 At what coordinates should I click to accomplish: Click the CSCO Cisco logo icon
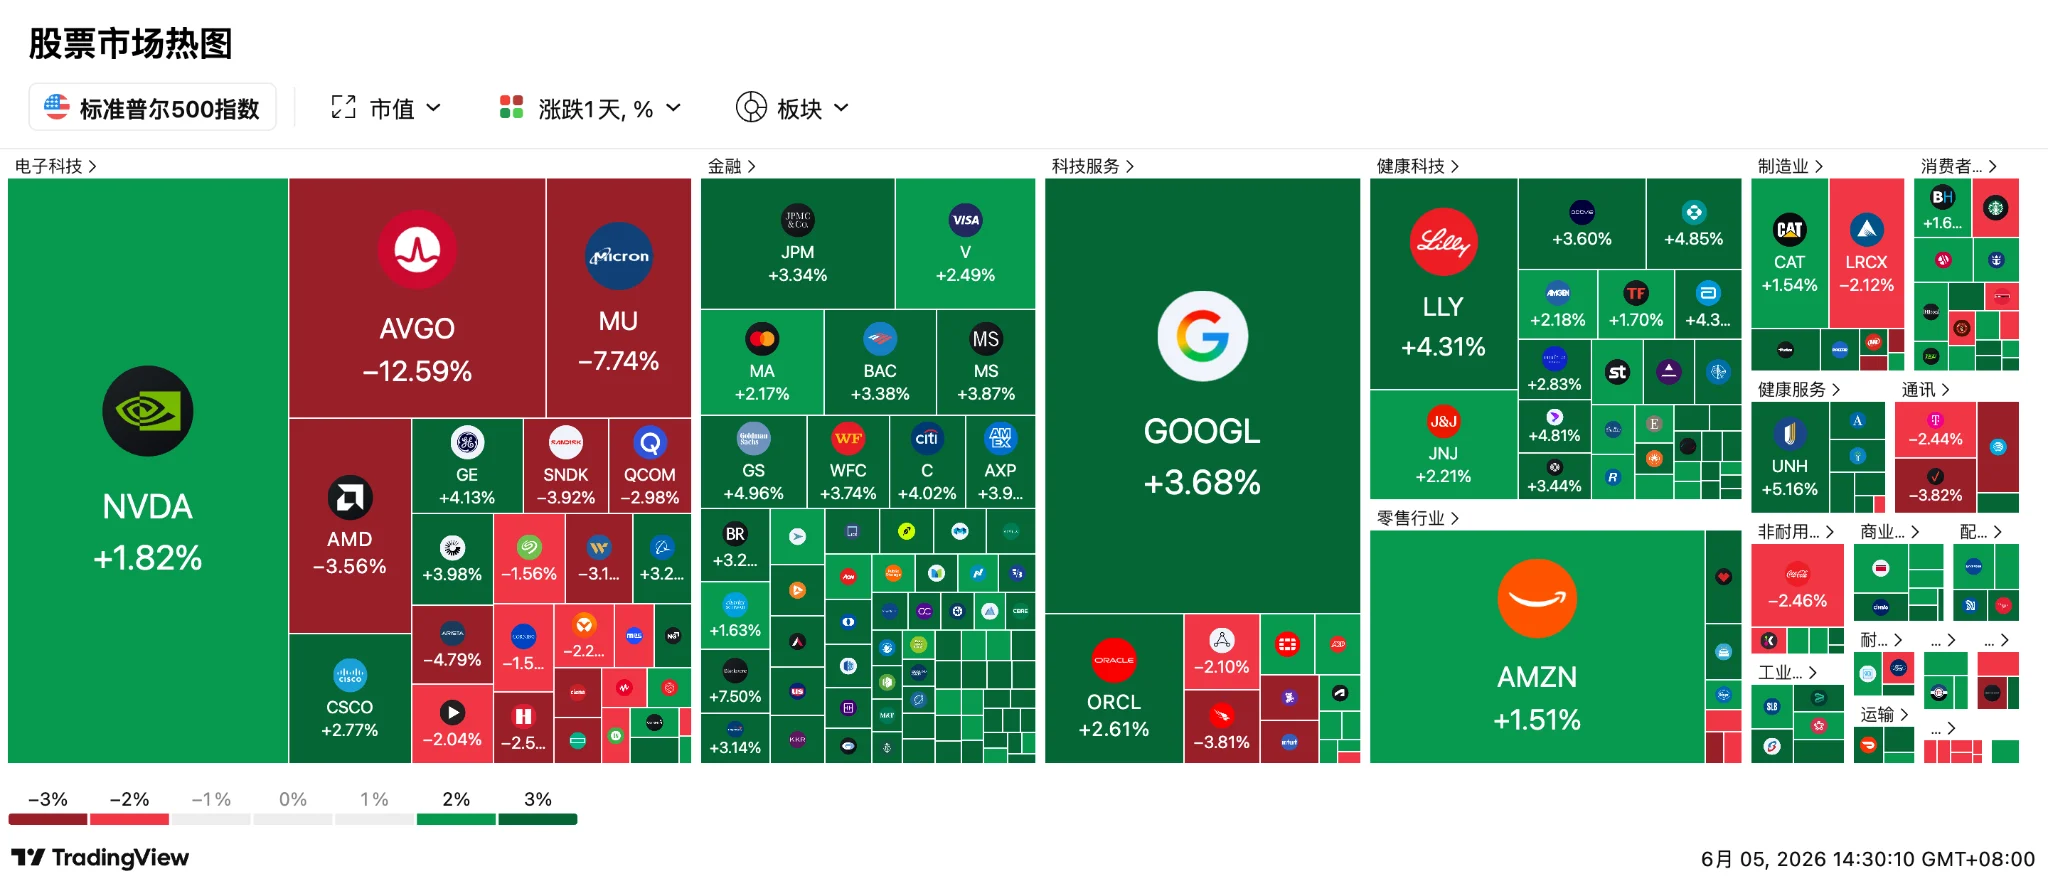click(350, 675)
